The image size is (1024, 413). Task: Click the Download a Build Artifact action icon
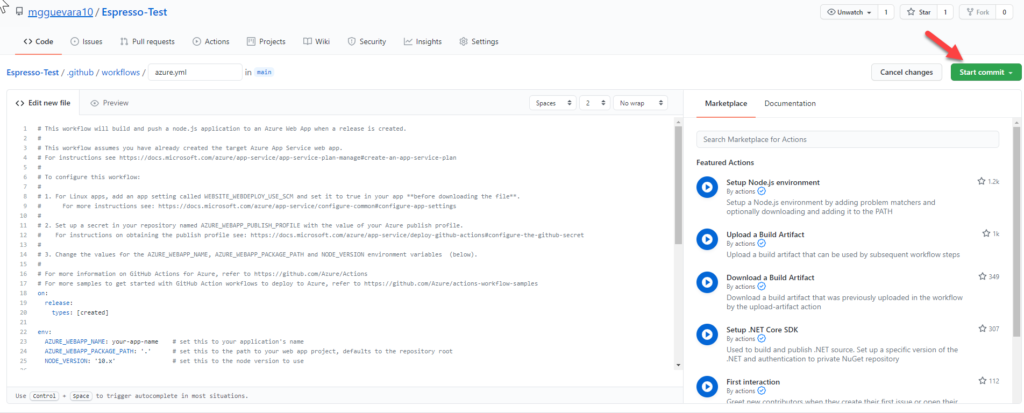point(707,282)
